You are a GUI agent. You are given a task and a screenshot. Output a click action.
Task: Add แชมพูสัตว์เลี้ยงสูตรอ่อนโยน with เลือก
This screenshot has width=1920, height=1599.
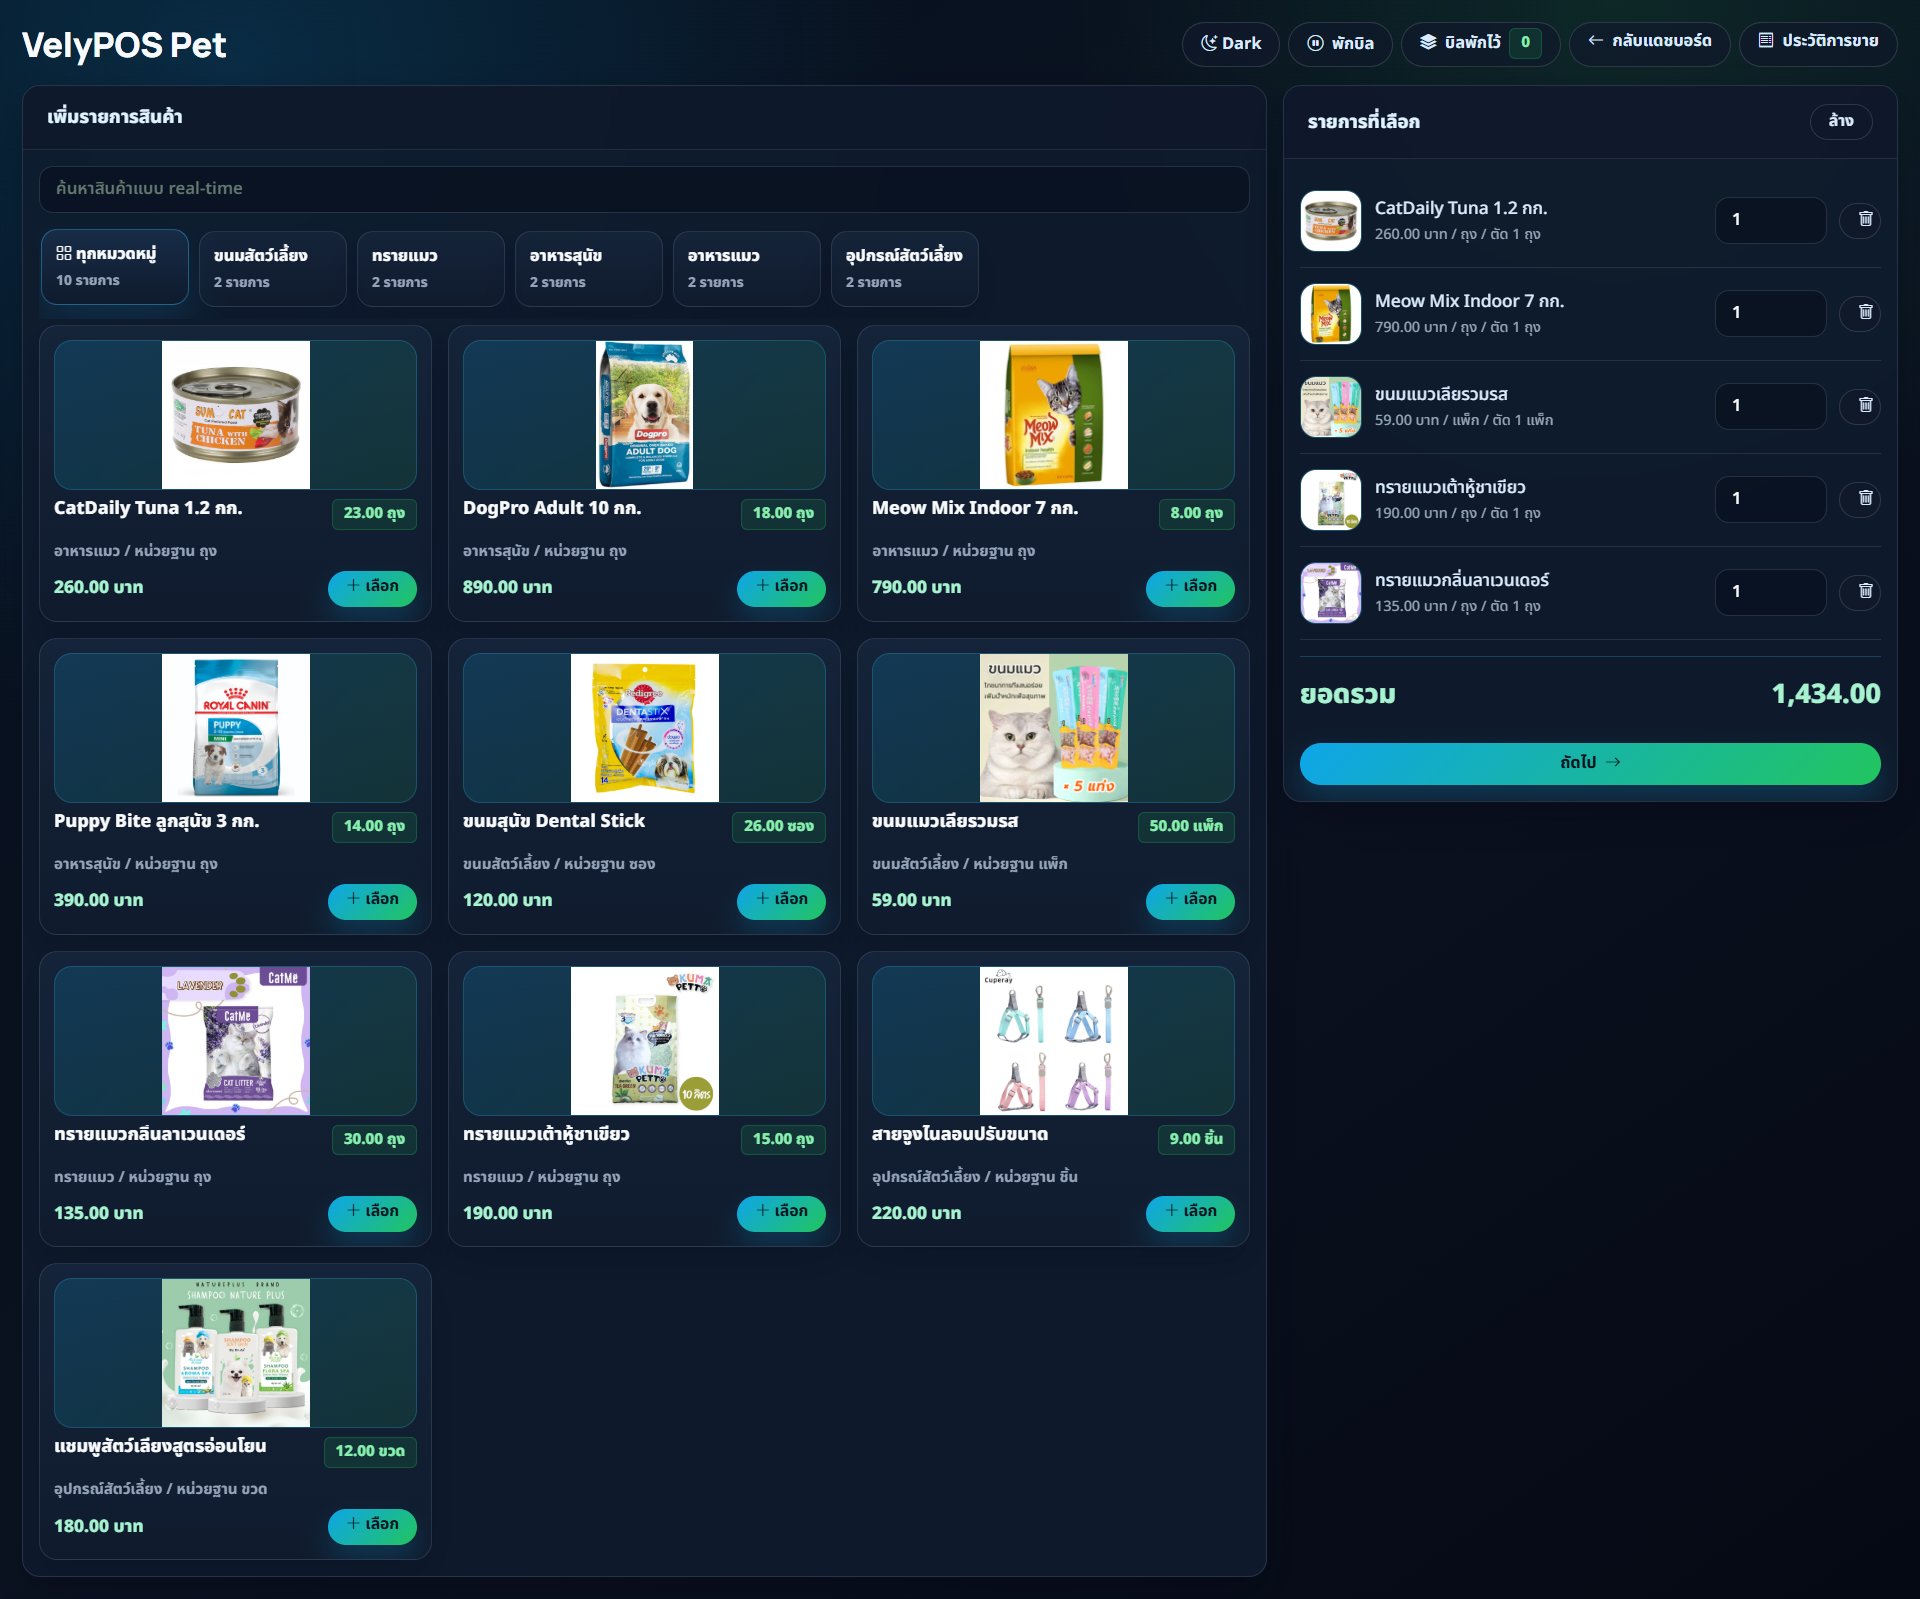[x=372, y=1525]
